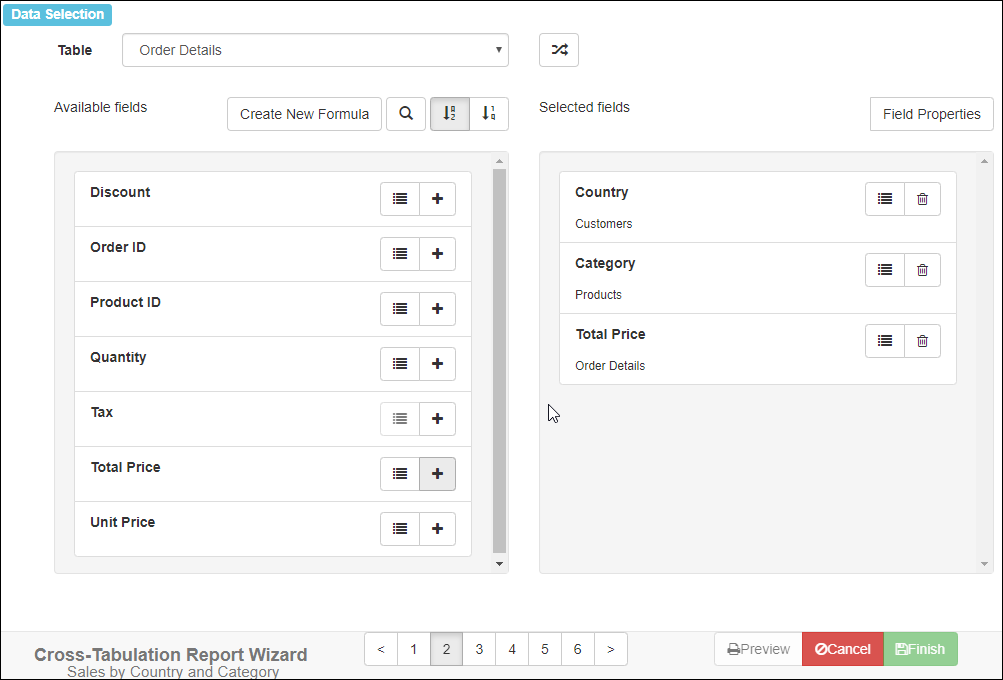The width and height of the screenshot is (1003, 680).
Task: Click the green Finish button
Action: point(920,649)
